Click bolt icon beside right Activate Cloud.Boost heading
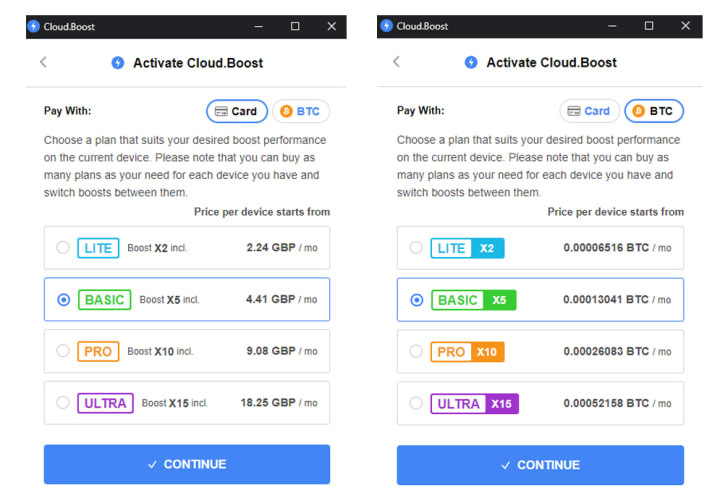720x498 pixels. point(471,62)
